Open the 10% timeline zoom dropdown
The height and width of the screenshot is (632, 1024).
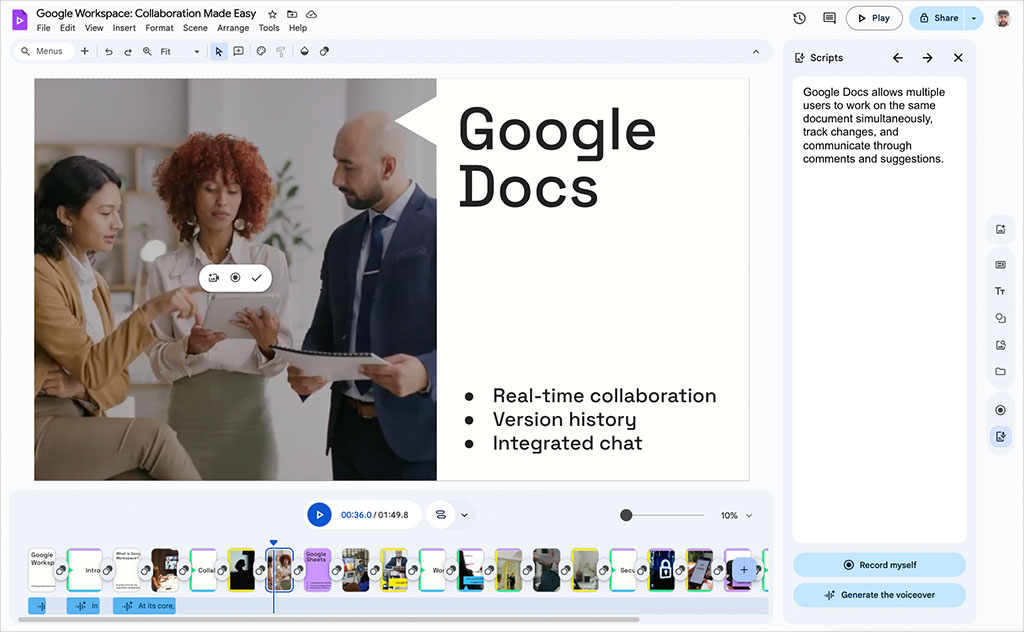(737, 516)
